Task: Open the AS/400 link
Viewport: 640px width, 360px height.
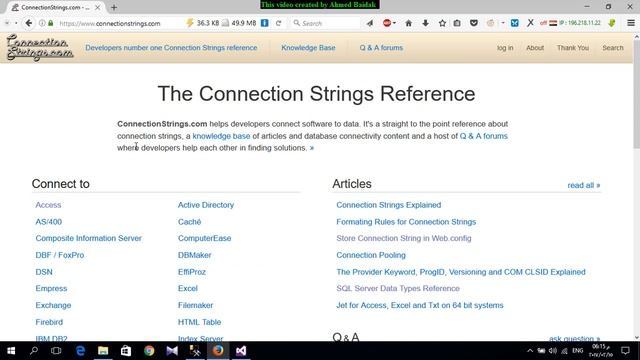Action: point(49,222)
